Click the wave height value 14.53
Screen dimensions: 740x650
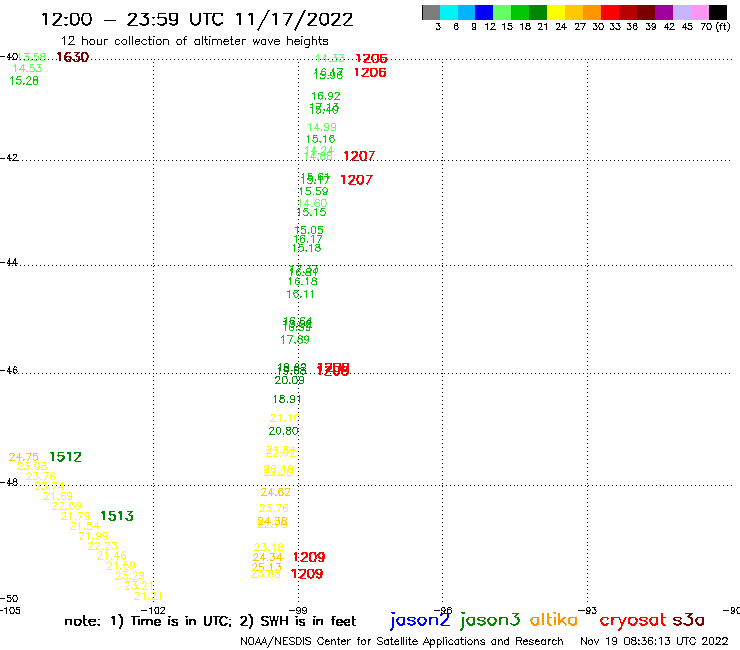27,68
